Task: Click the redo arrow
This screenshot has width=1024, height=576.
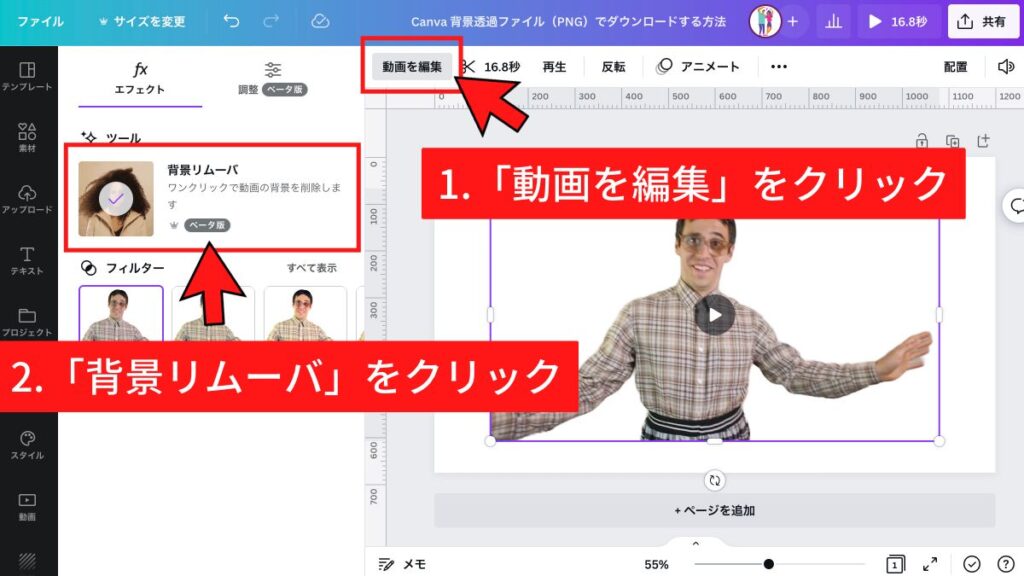Action: (271, 21)
